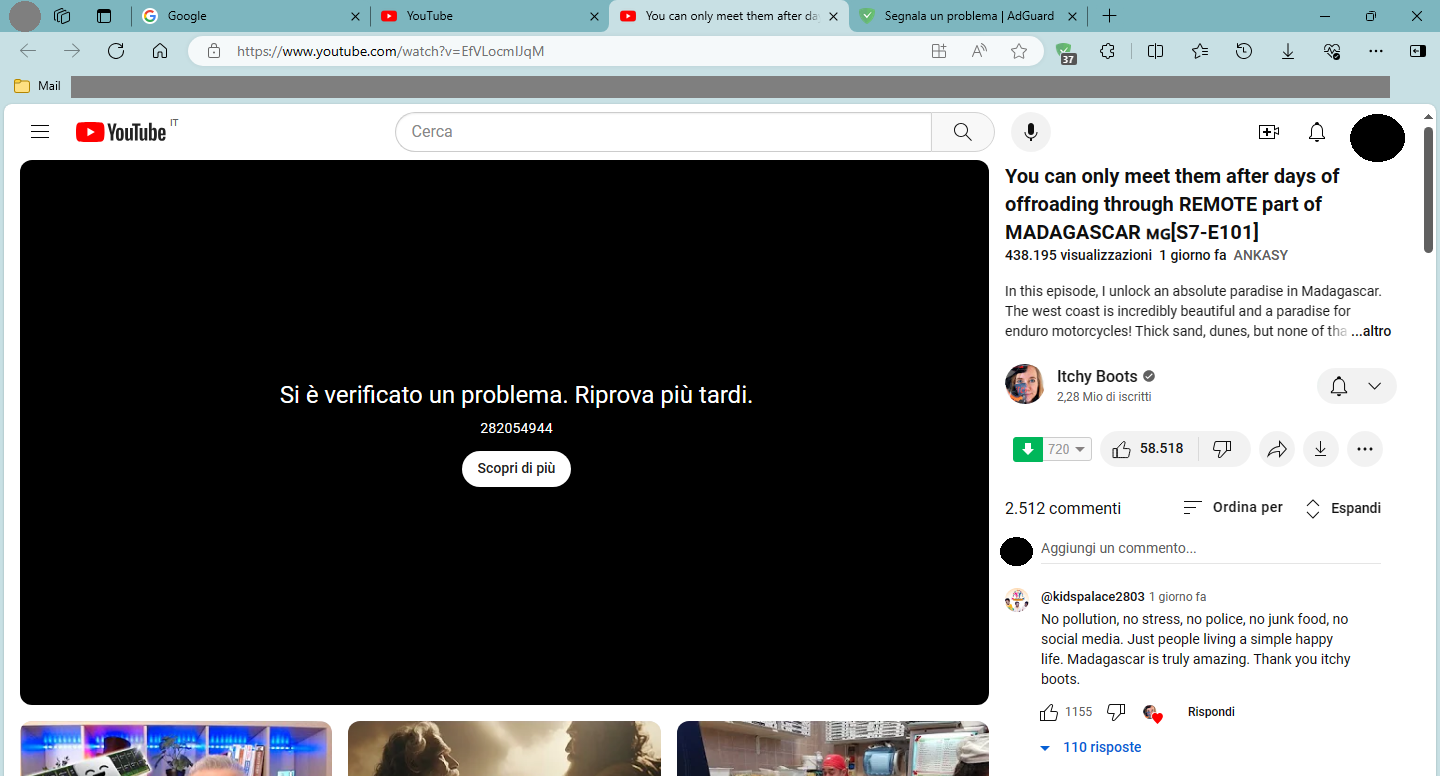Expand the 110 risposte comment replies
The image size is (1440, 776).
1090,747
